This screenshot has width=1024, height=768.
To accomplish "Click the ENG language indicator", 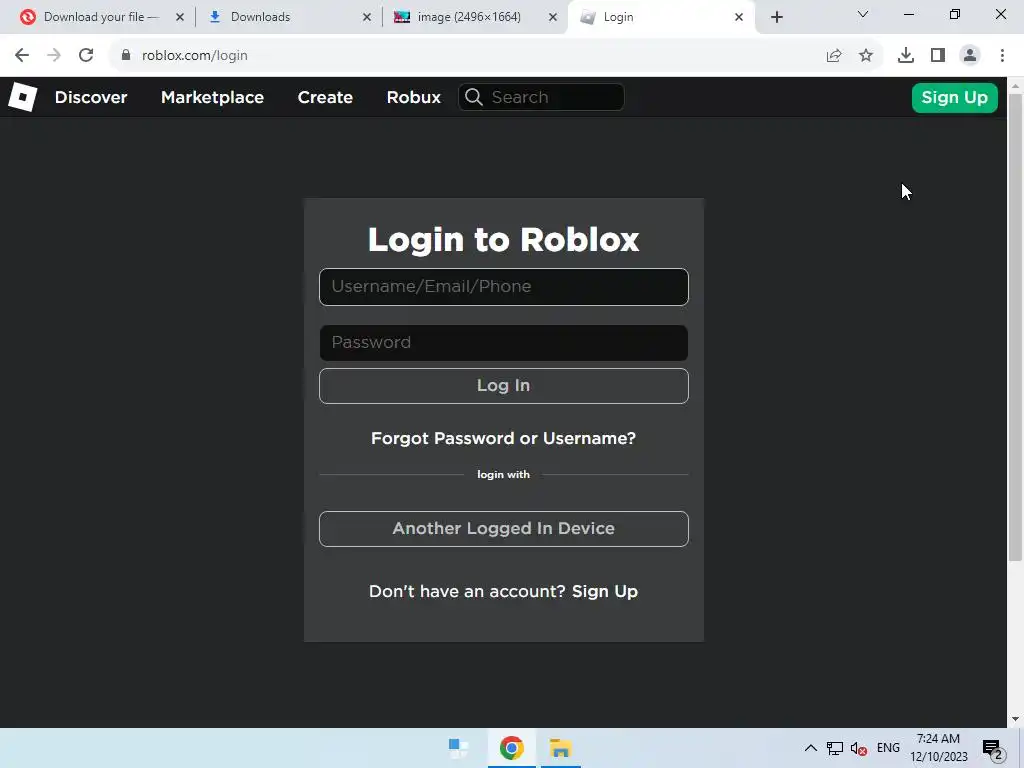I will point(888,748).
